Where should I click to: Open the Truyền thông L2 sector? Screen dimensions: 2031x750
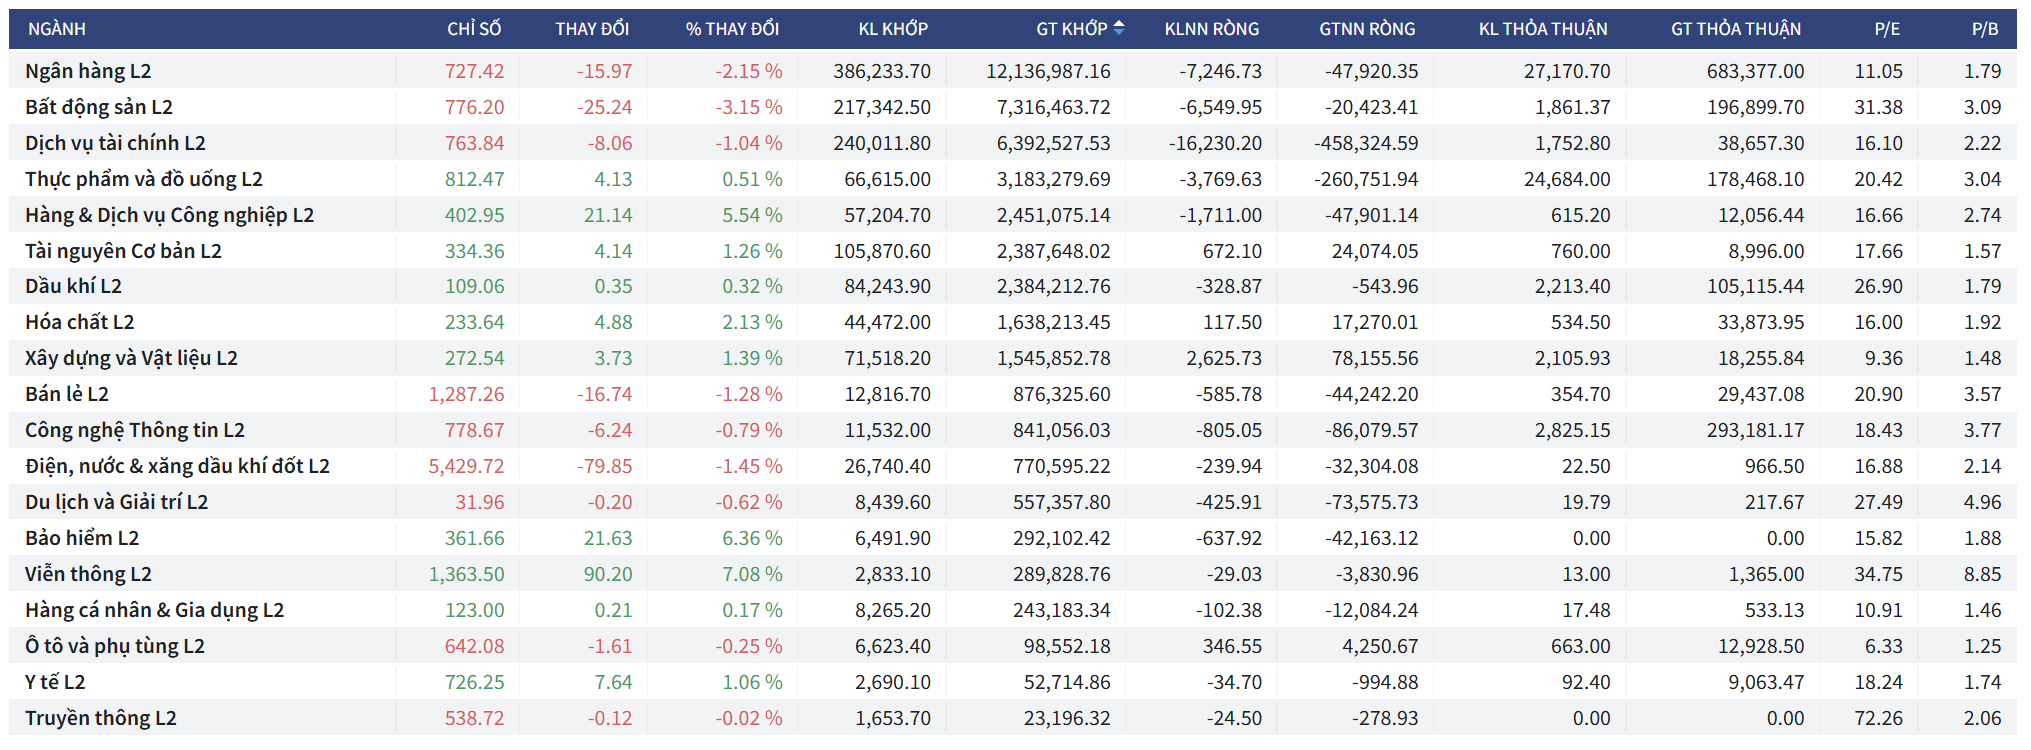101,718
